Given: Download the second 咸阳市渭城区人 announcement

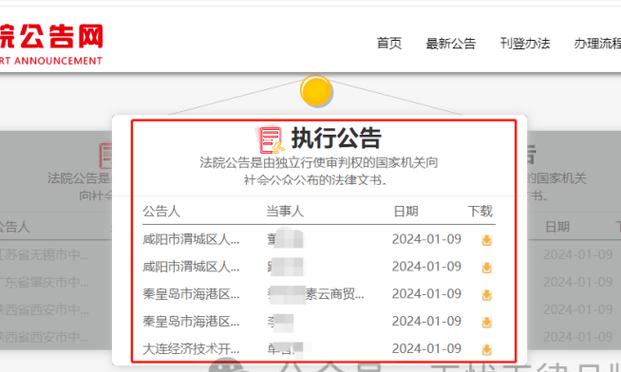Looking at the screenshot, I should [x=486, y=268].
